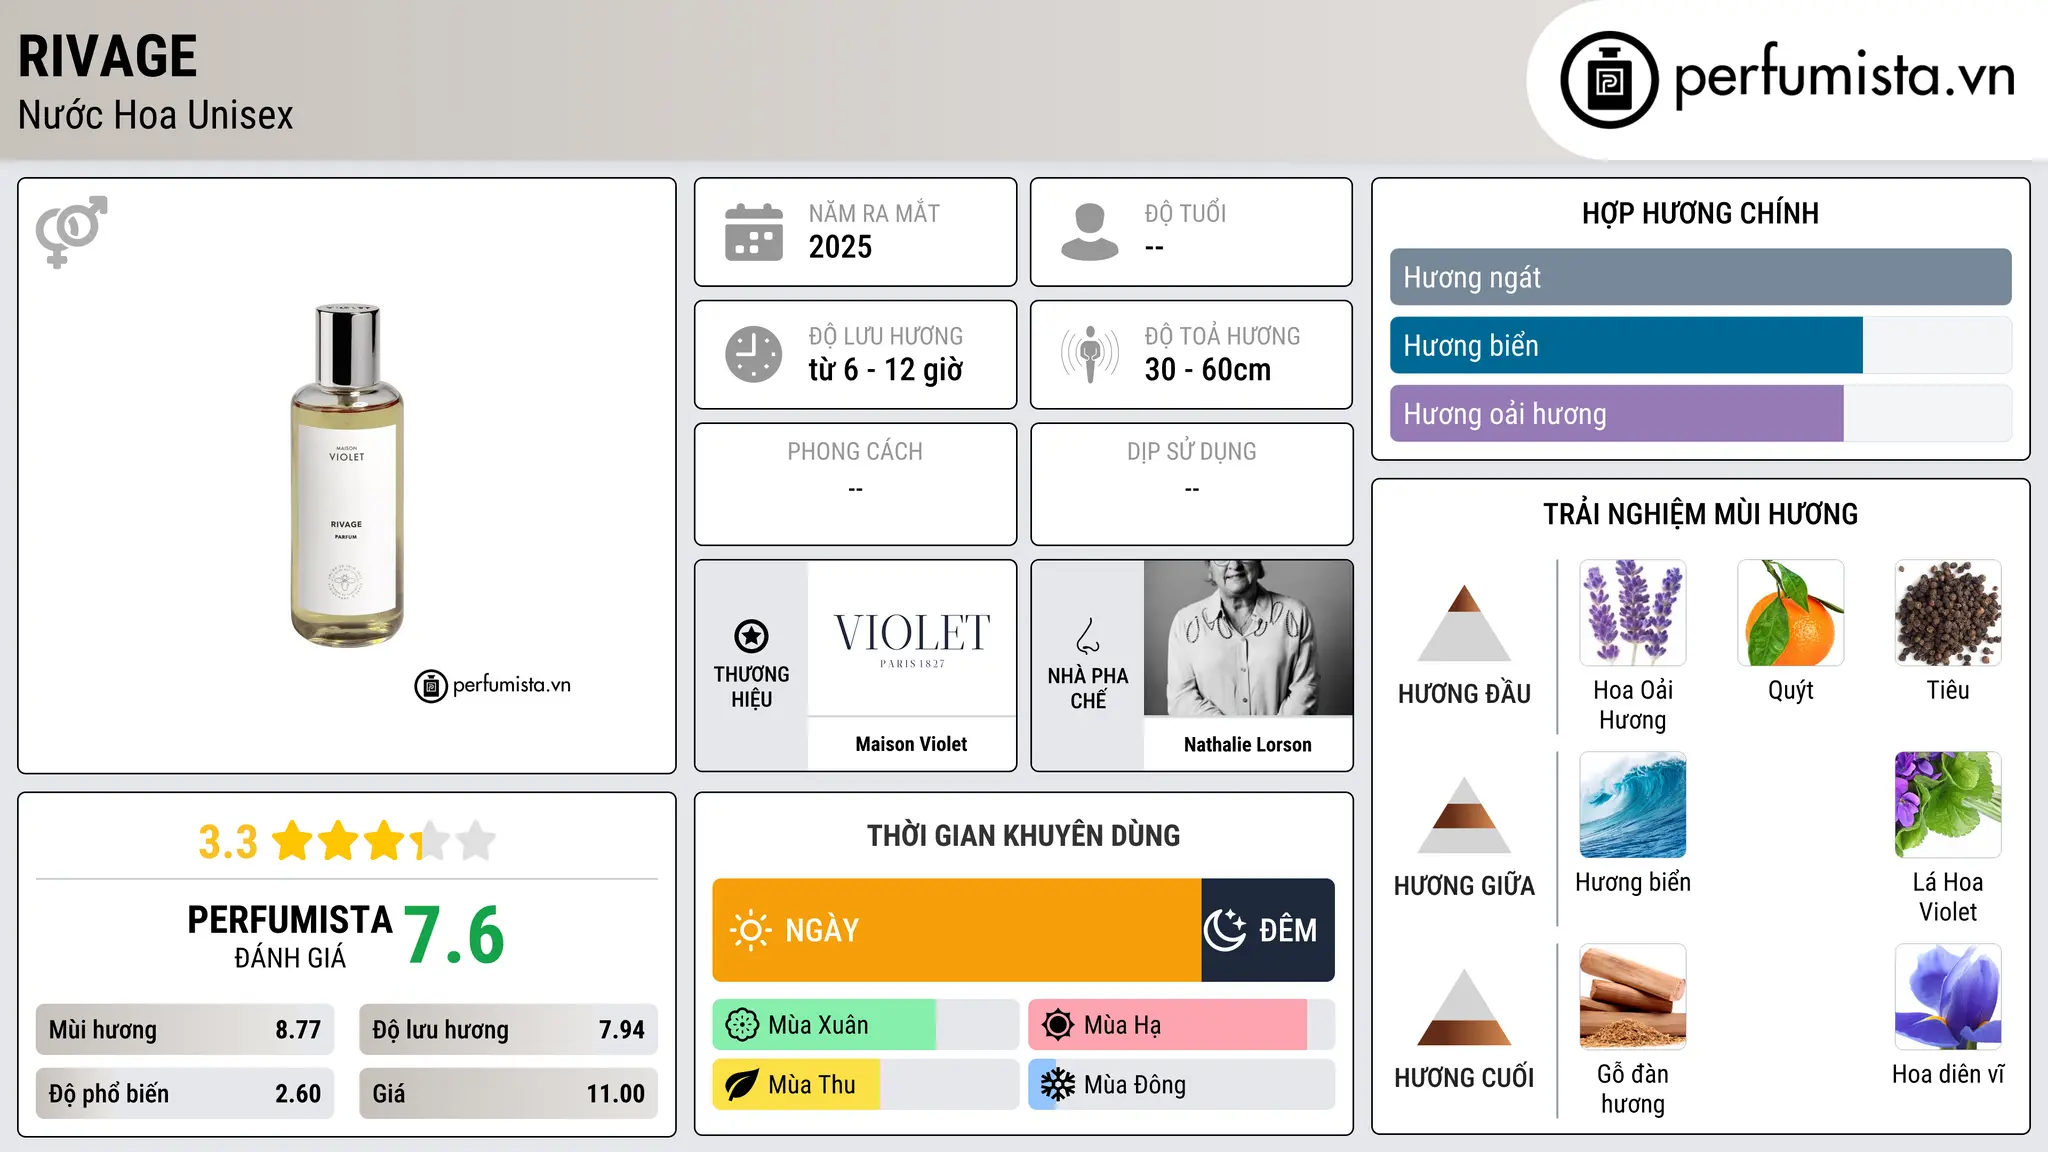The image size is (2048, 1152).
Task: Click the Mùa Thu season bar
Action: pyautogui.click(x=866, y=1085)
